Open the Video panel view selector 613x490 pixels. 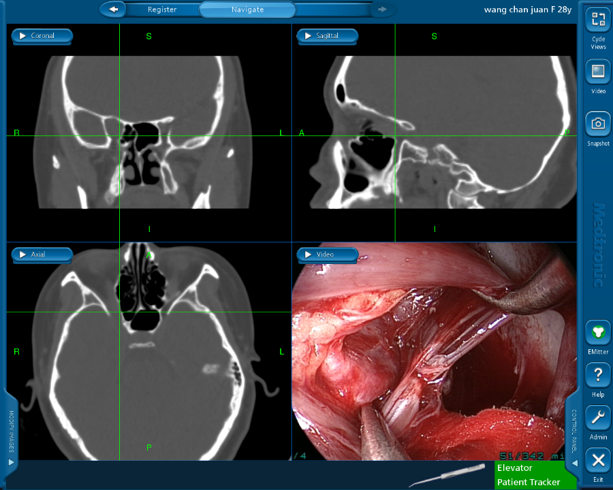point(327,254)
